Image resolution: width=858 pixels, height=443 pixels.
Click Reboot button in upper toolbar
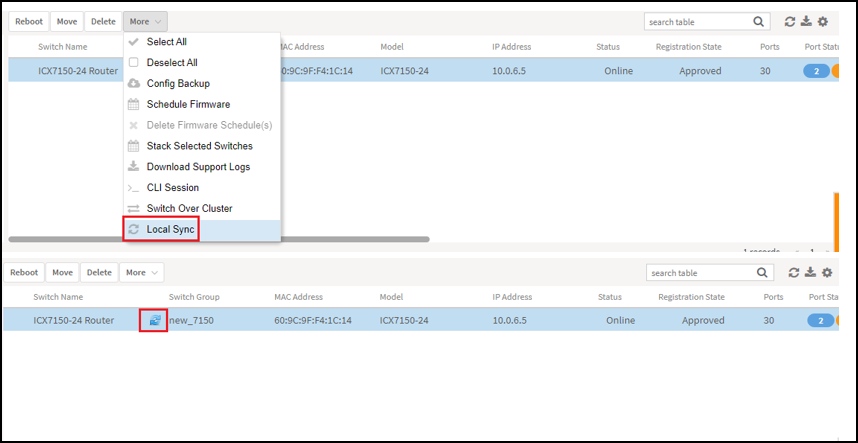[x=29, y=22]
